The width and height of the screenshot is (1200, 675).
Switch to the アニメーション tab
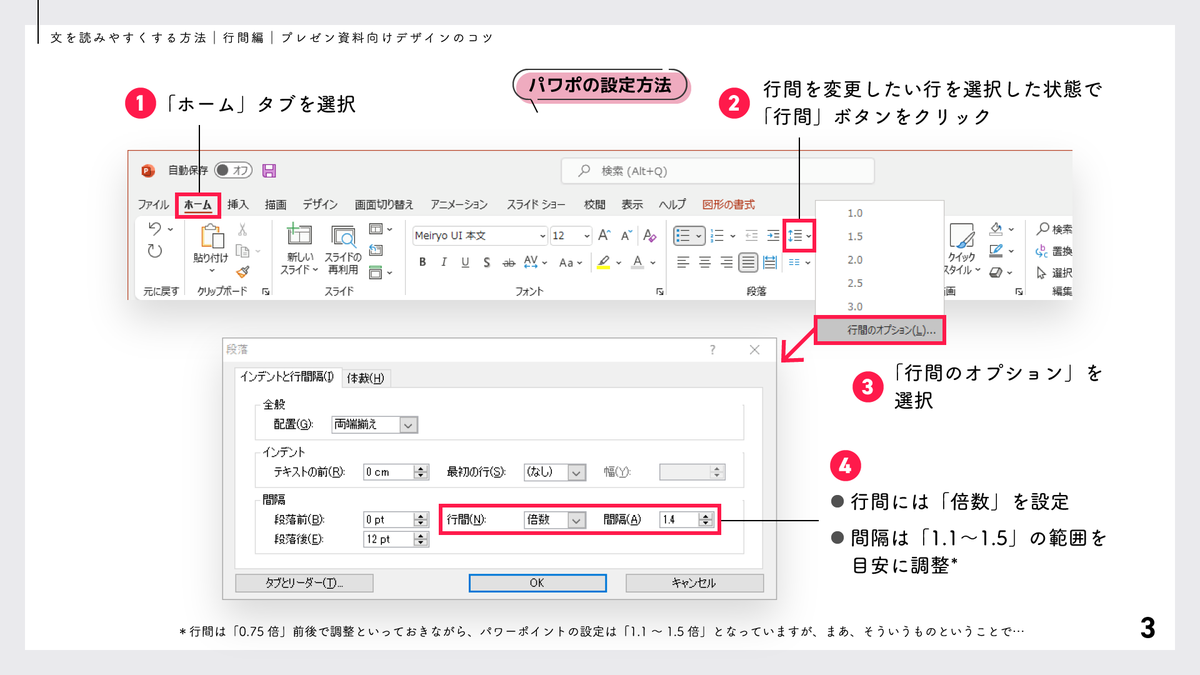459,204
